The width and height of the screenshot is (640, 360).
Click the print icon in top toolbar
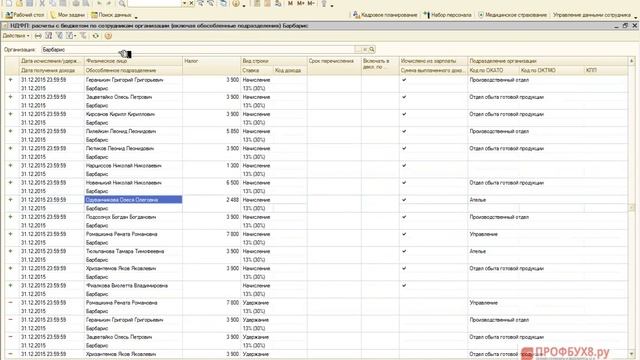(76, 4)
